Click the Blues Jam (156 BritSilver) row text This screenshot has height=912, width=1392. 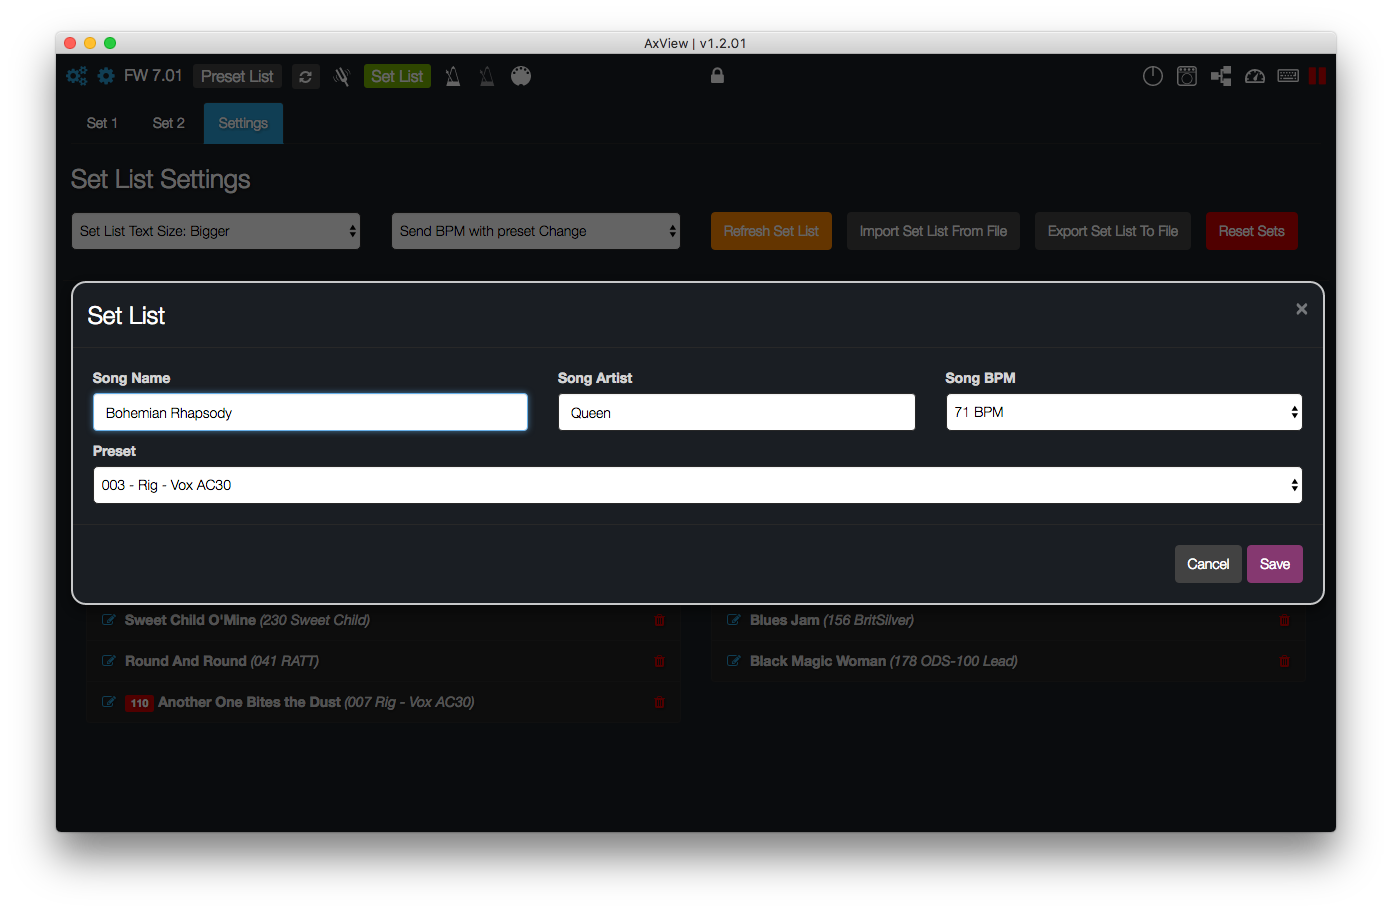[x=832, y=620]
